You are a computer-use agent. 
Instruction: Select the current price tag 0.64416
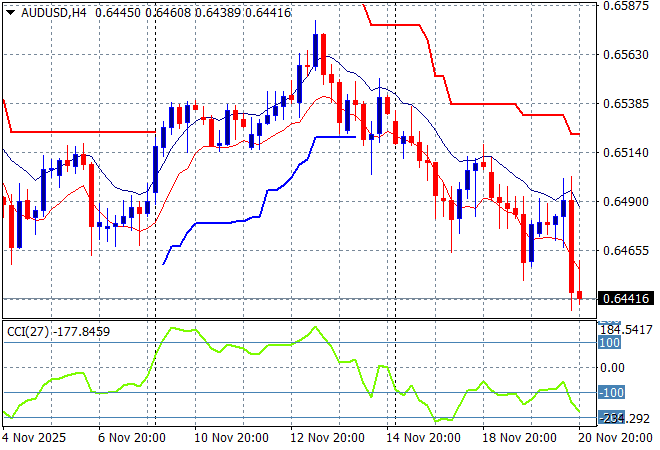pos(626,298)
